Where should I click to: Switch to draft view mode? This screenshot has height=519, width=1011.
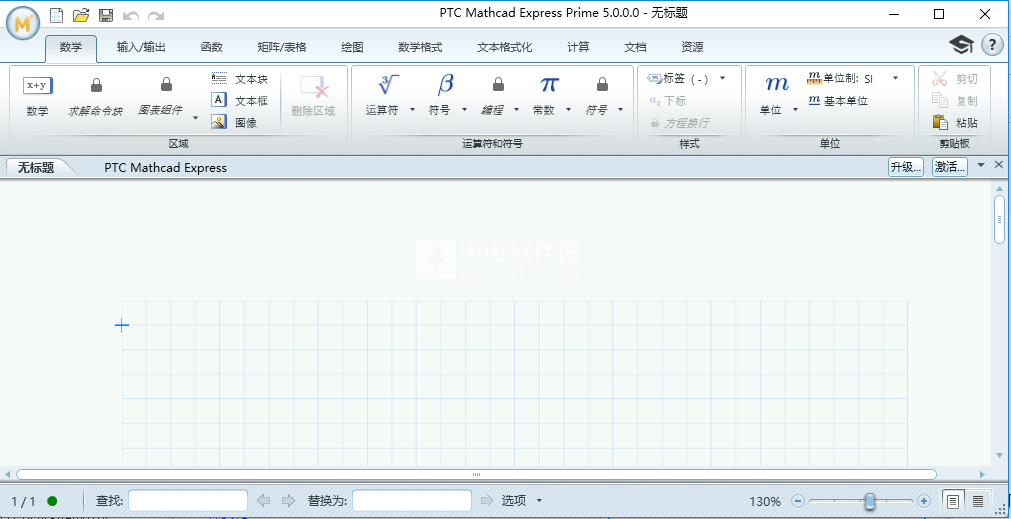(978, 500)
